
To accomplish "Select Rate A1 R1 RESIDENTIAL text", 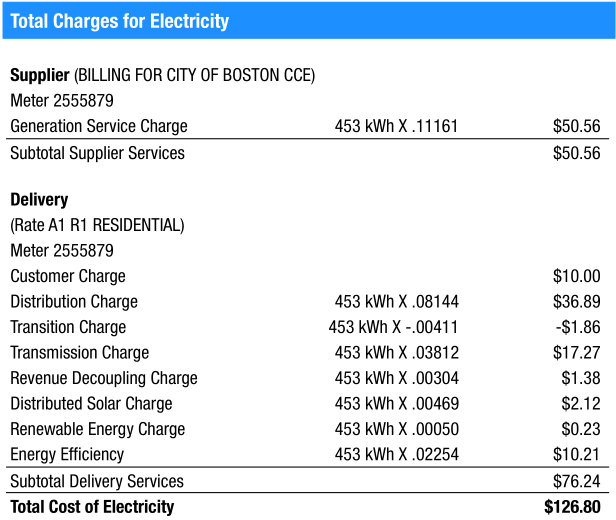I will click(x=97, y=225).
